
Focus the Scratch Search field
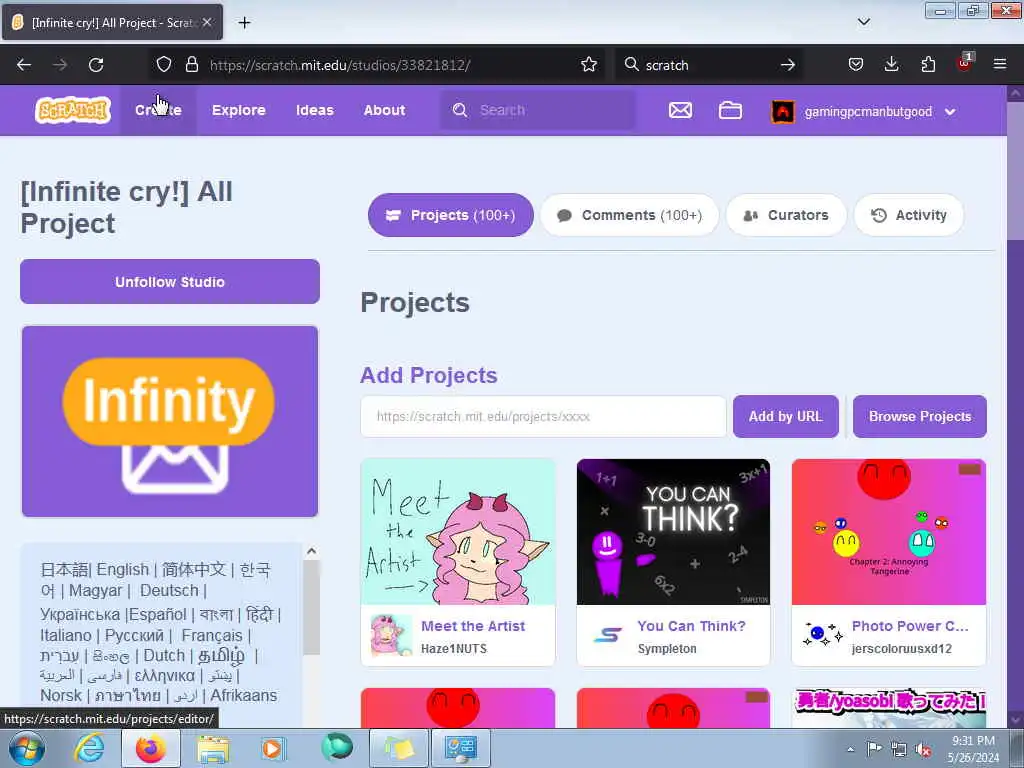(537, 110)
